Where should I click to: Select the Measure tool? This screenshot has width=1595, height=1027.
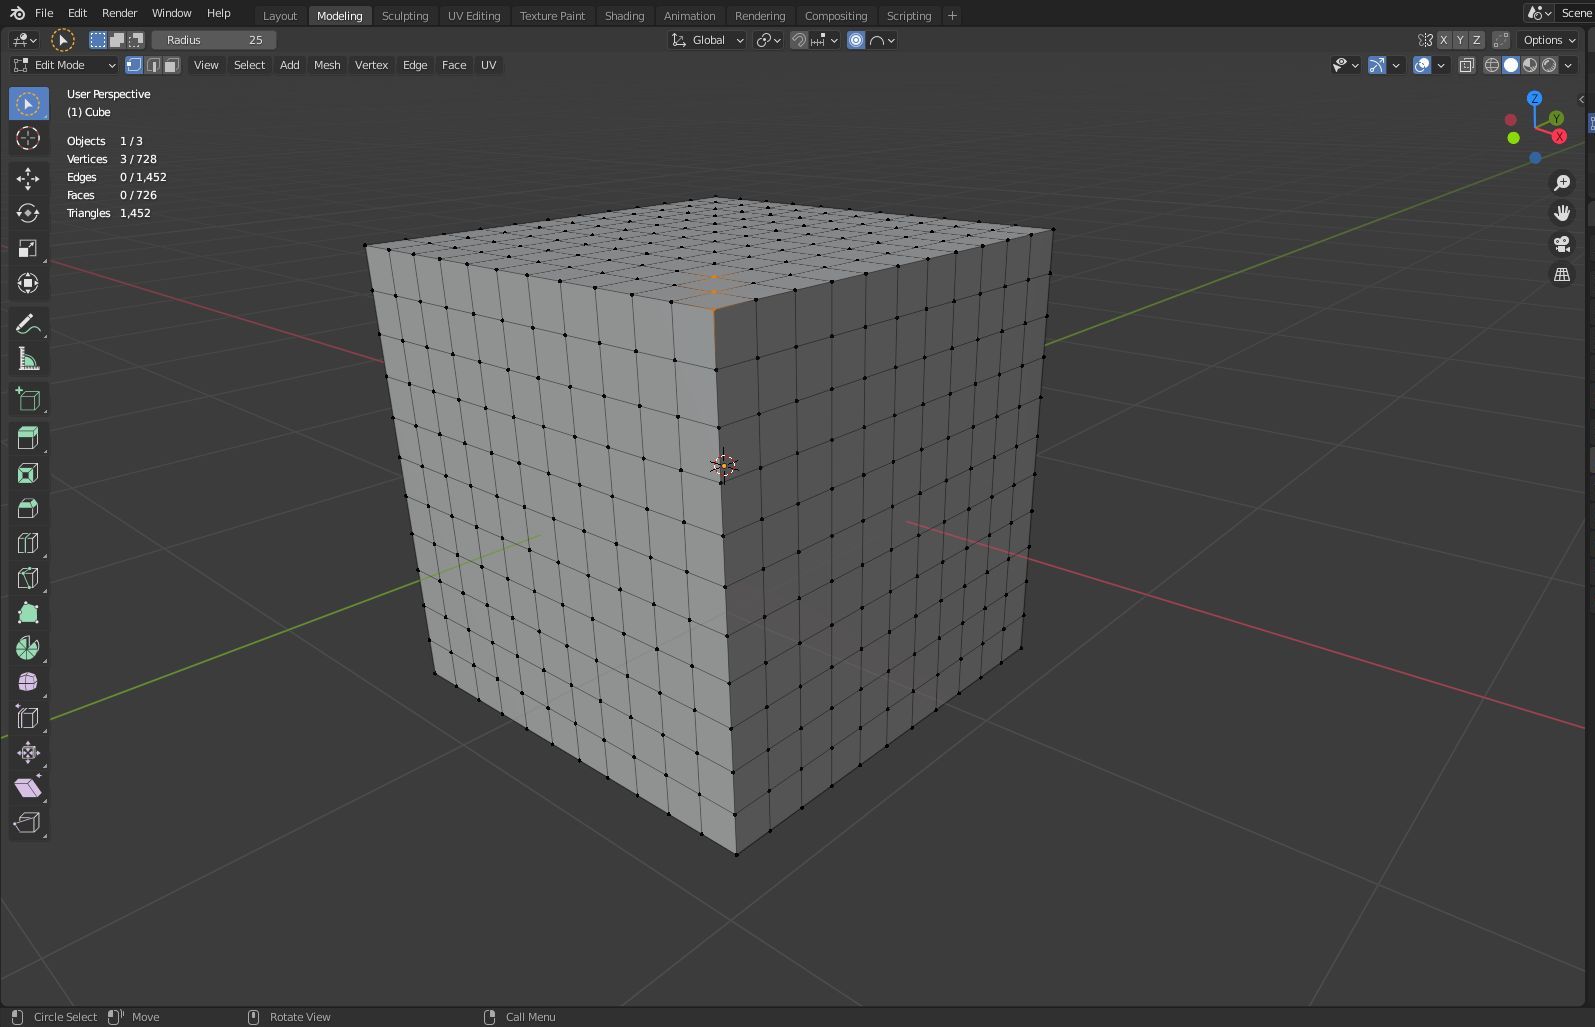point(28,360)
